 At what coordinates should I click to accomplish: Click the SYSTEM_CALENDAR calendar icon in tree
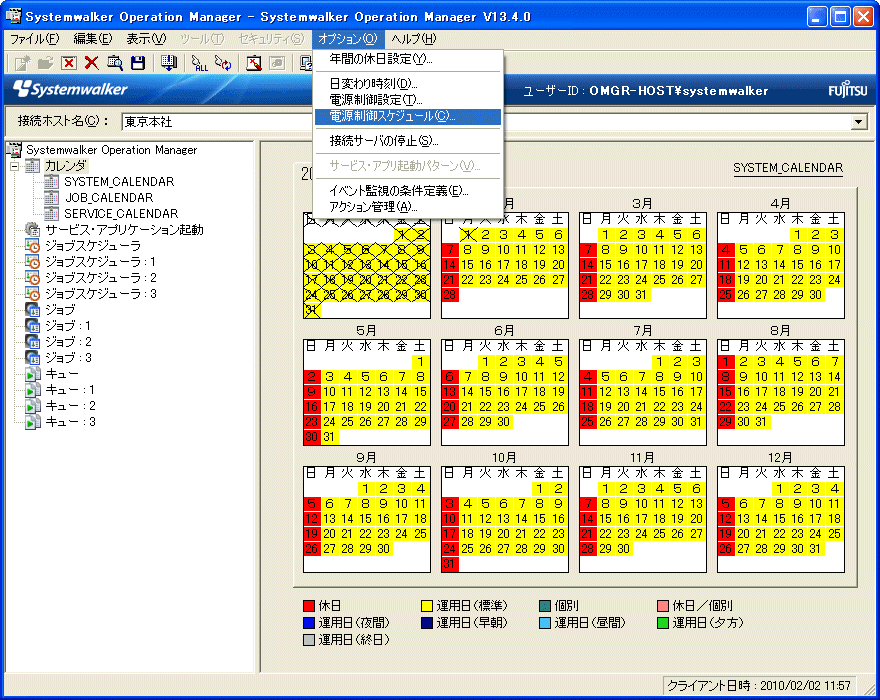click(52, 182)
